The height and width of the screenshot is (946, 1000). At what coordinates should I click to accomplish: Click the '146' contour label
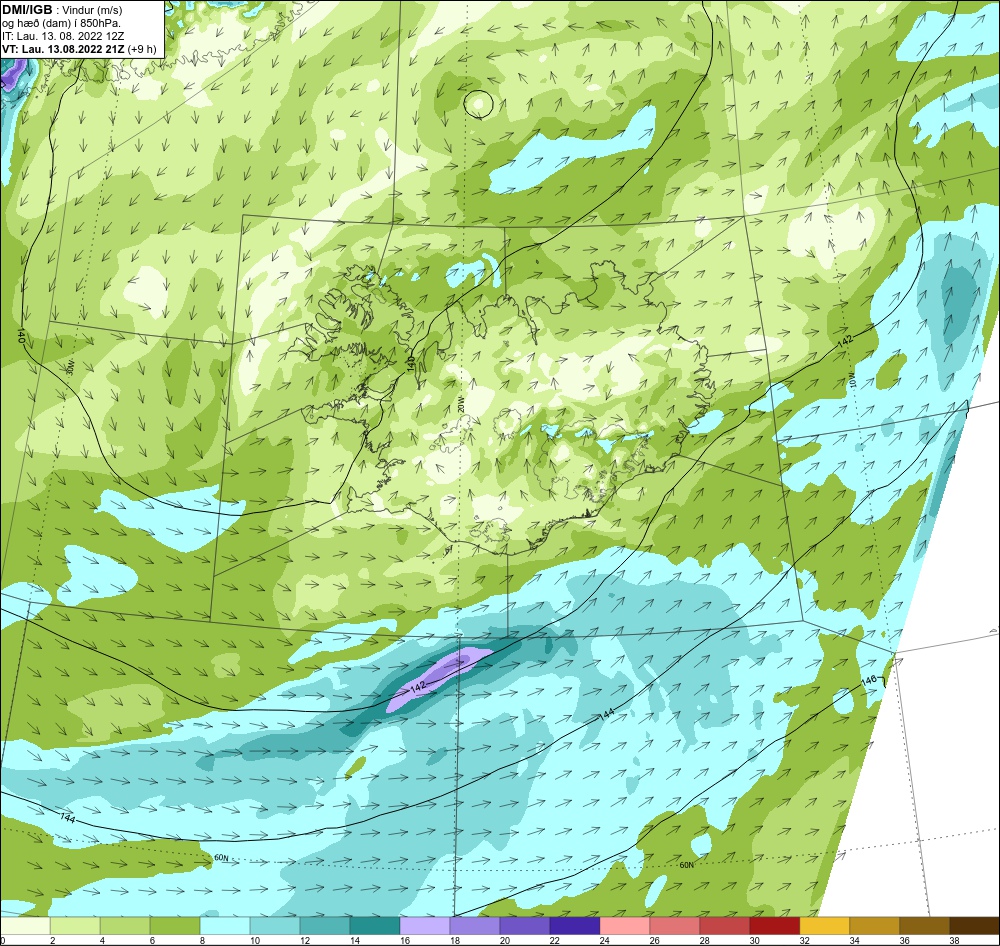coord(868,681)
